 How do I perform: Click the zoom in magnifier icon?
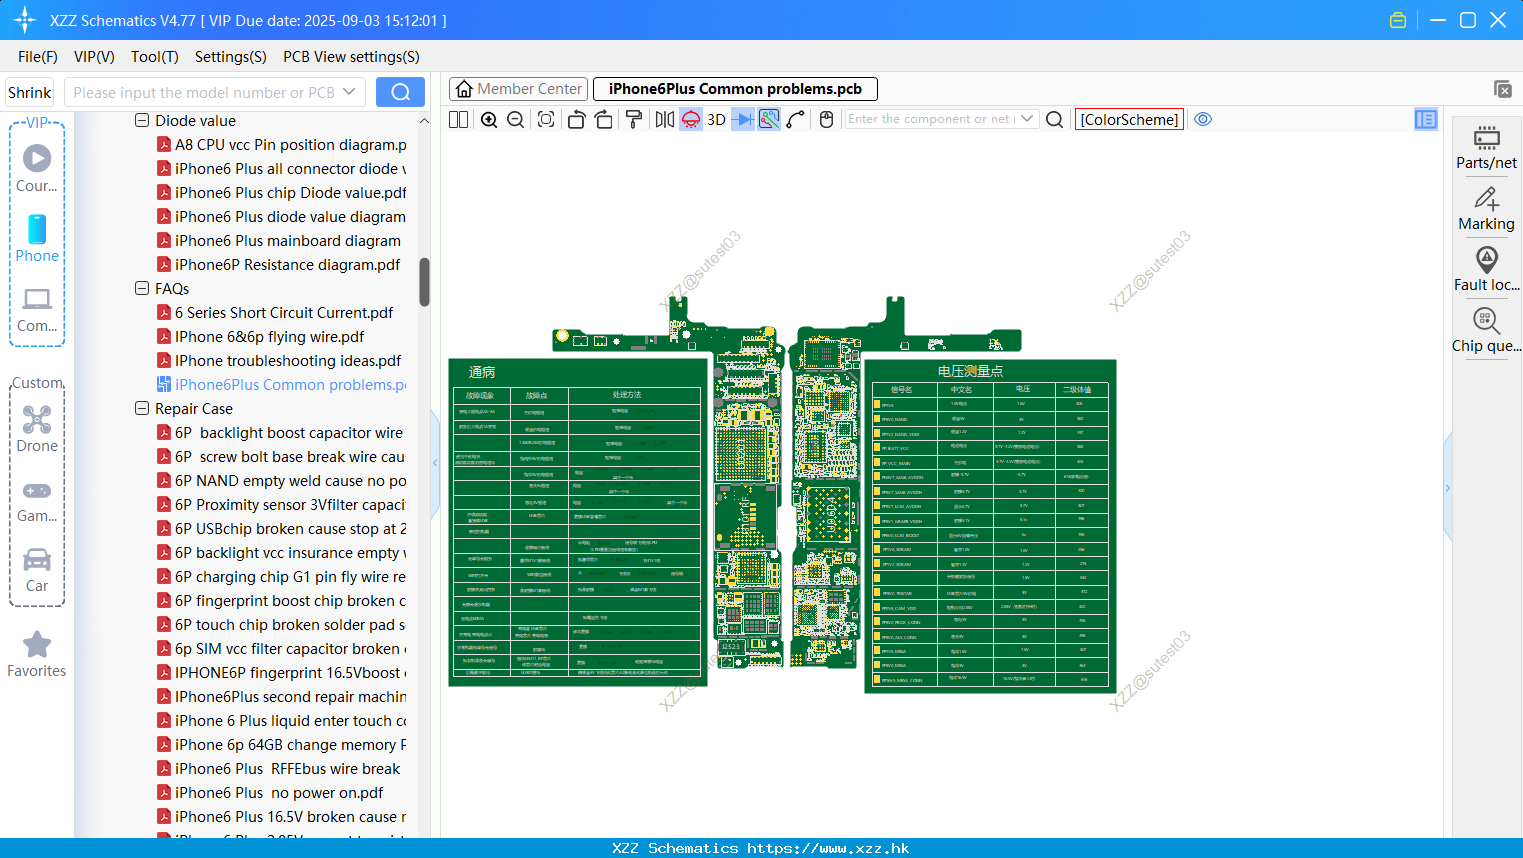pyautogui.click(x=489, y=120)
